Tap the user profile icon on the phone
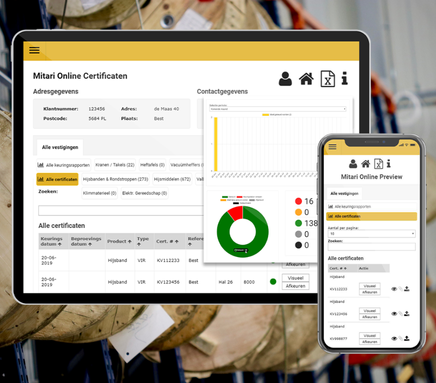The image size is (436, 383). tap(353, 164)
